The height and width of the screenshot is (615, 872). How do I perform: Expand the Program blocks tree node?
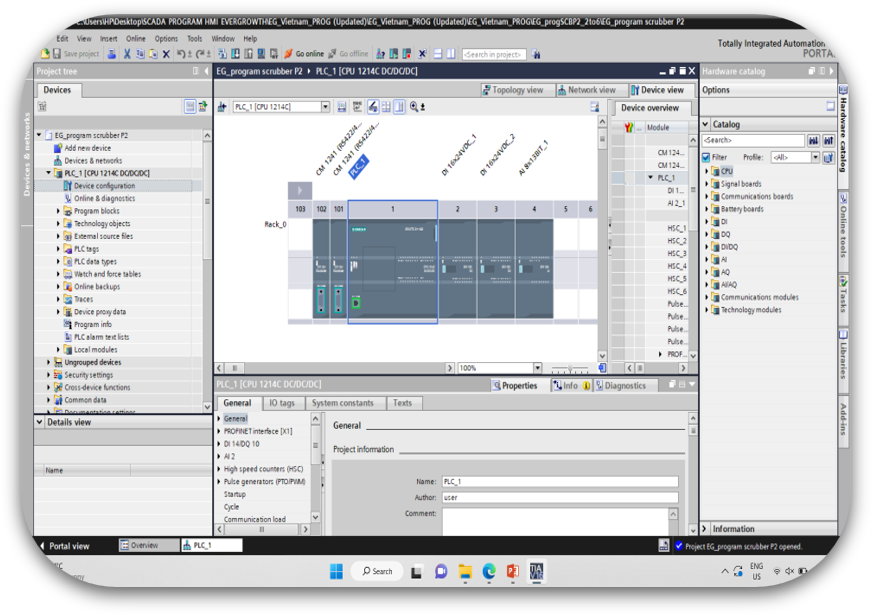tap(58, 211)
